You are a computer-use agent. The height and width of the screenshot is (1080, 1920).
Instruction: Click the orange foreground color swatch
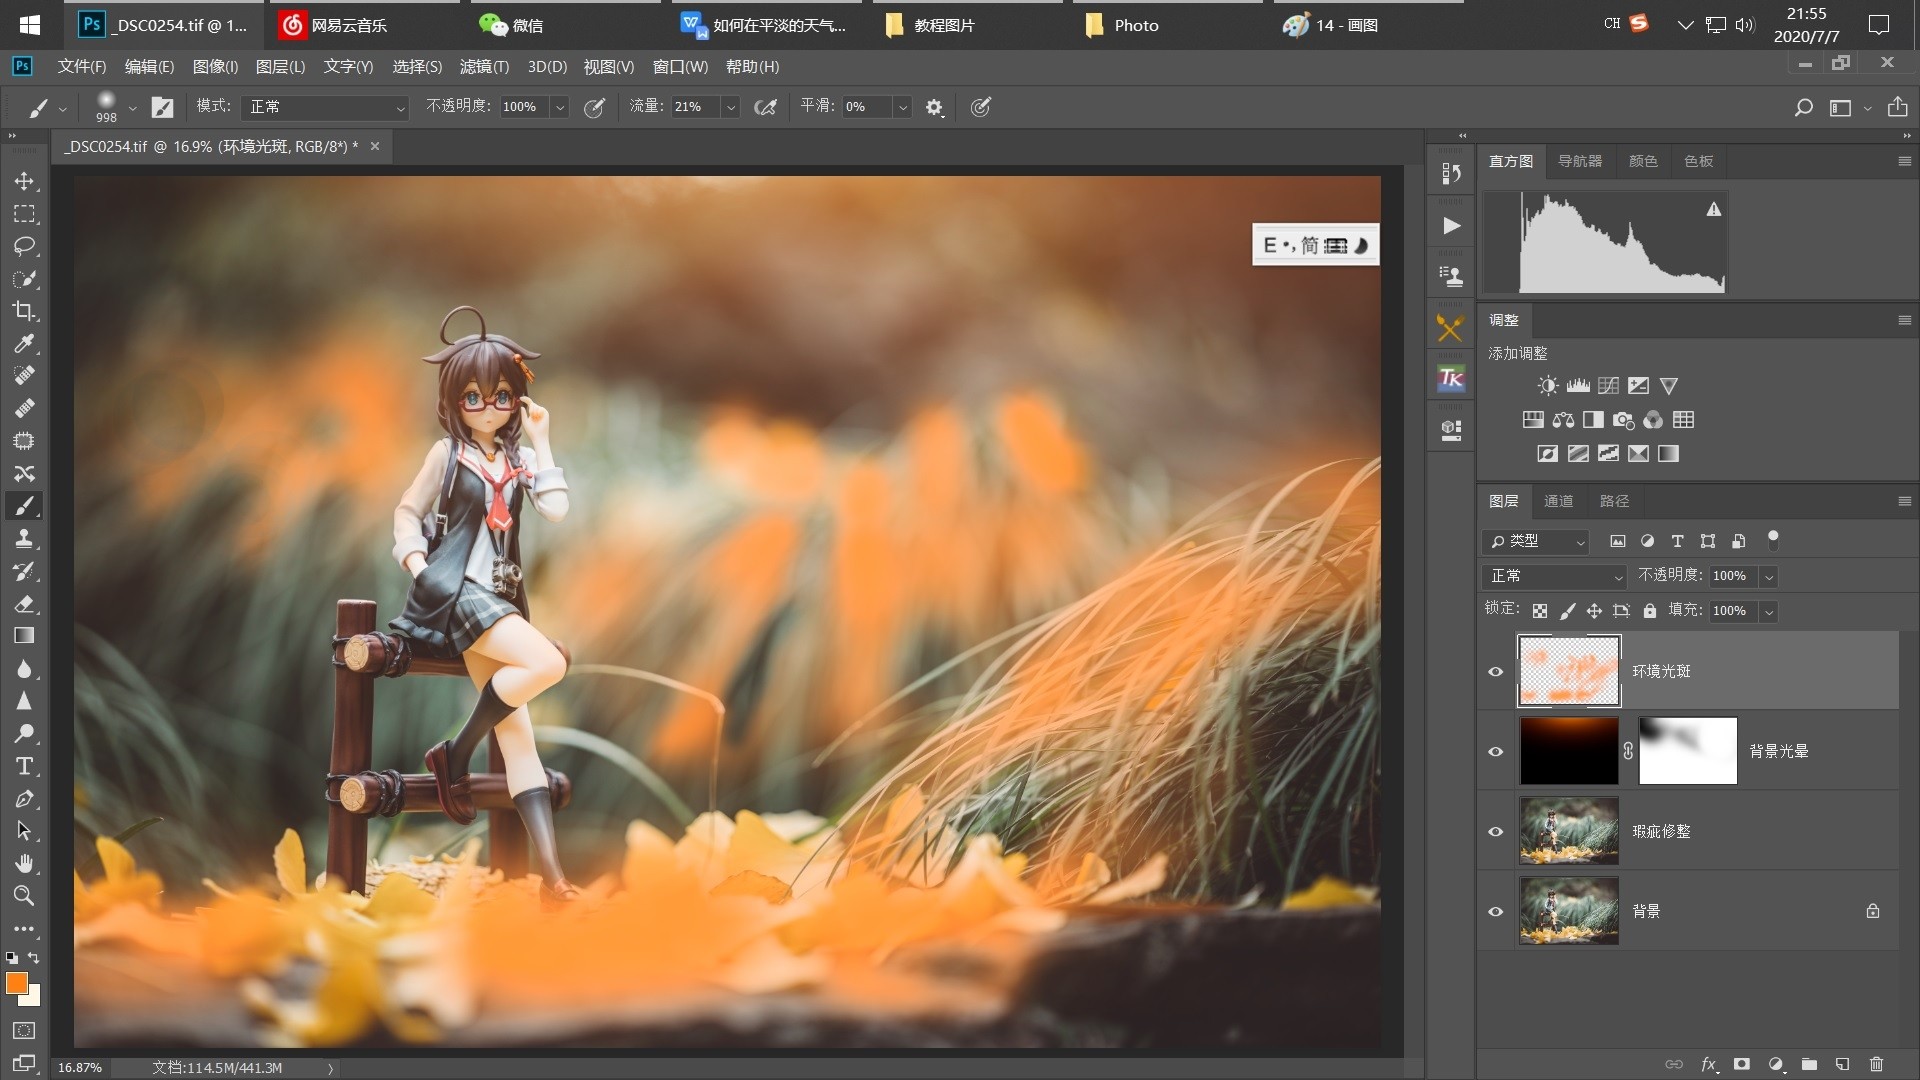(x=16, y=983)
